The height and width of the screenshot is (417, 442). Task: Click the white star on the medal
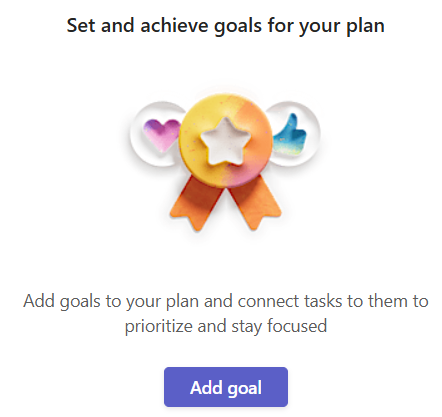point(225,141)
